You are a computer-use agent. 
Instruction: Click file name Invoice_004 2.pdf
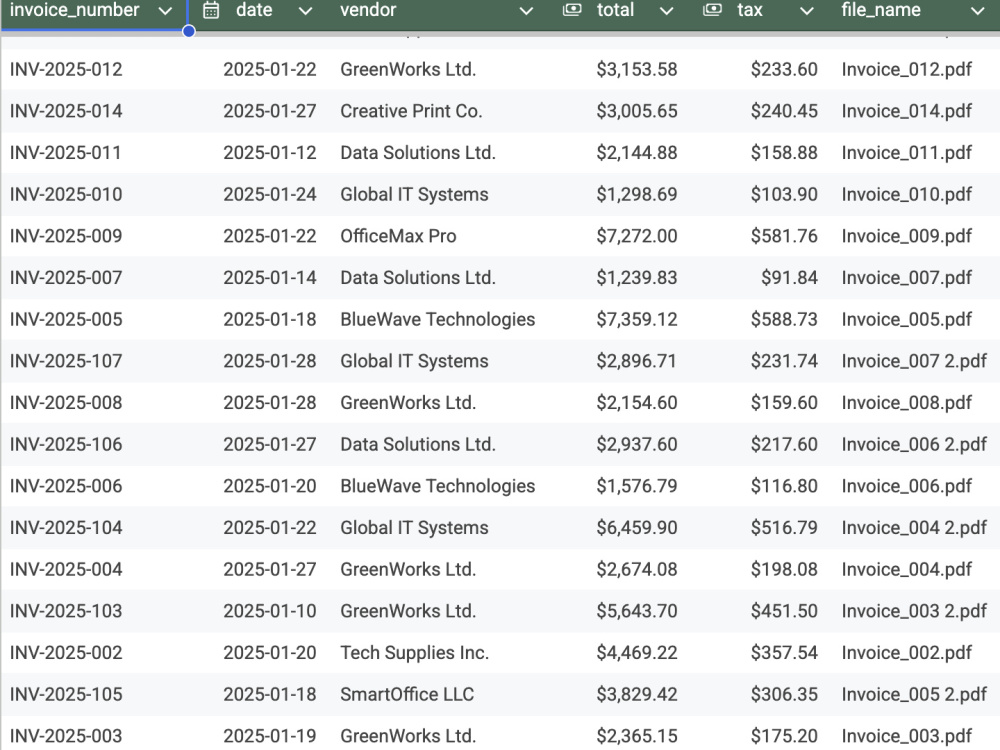[914, 527]
